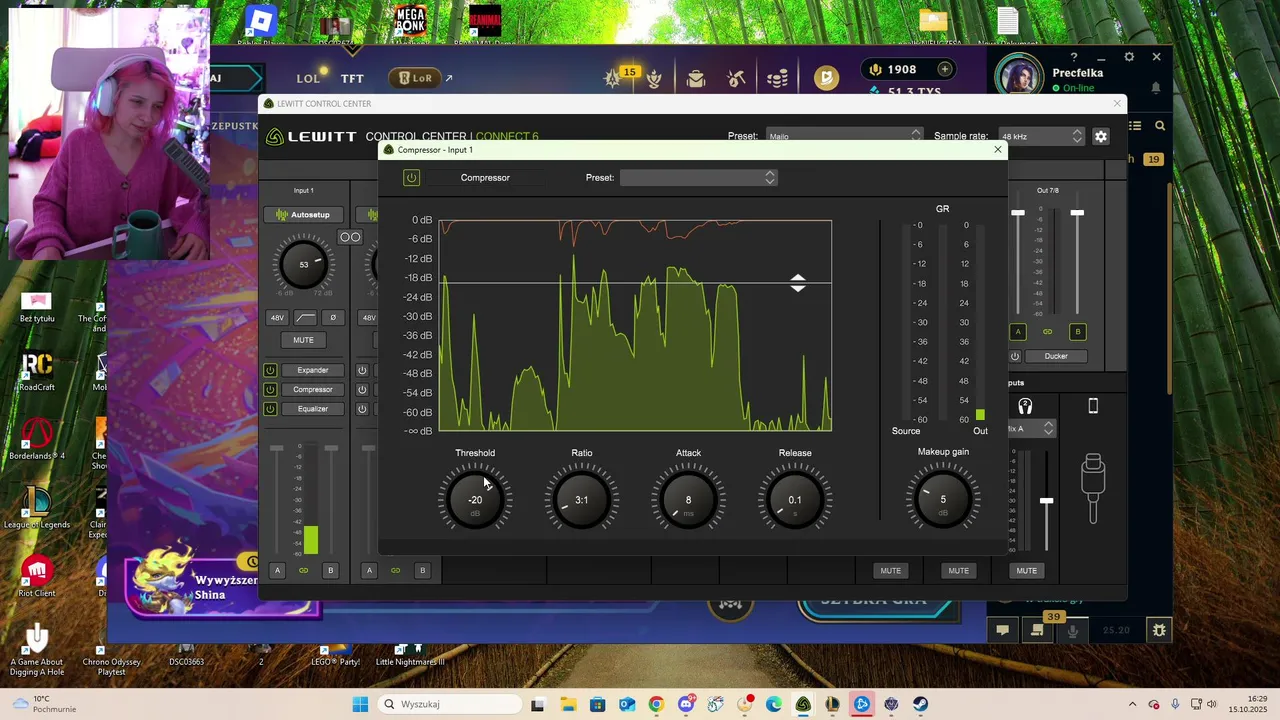Open the League client help question mark

point(1074,57)
